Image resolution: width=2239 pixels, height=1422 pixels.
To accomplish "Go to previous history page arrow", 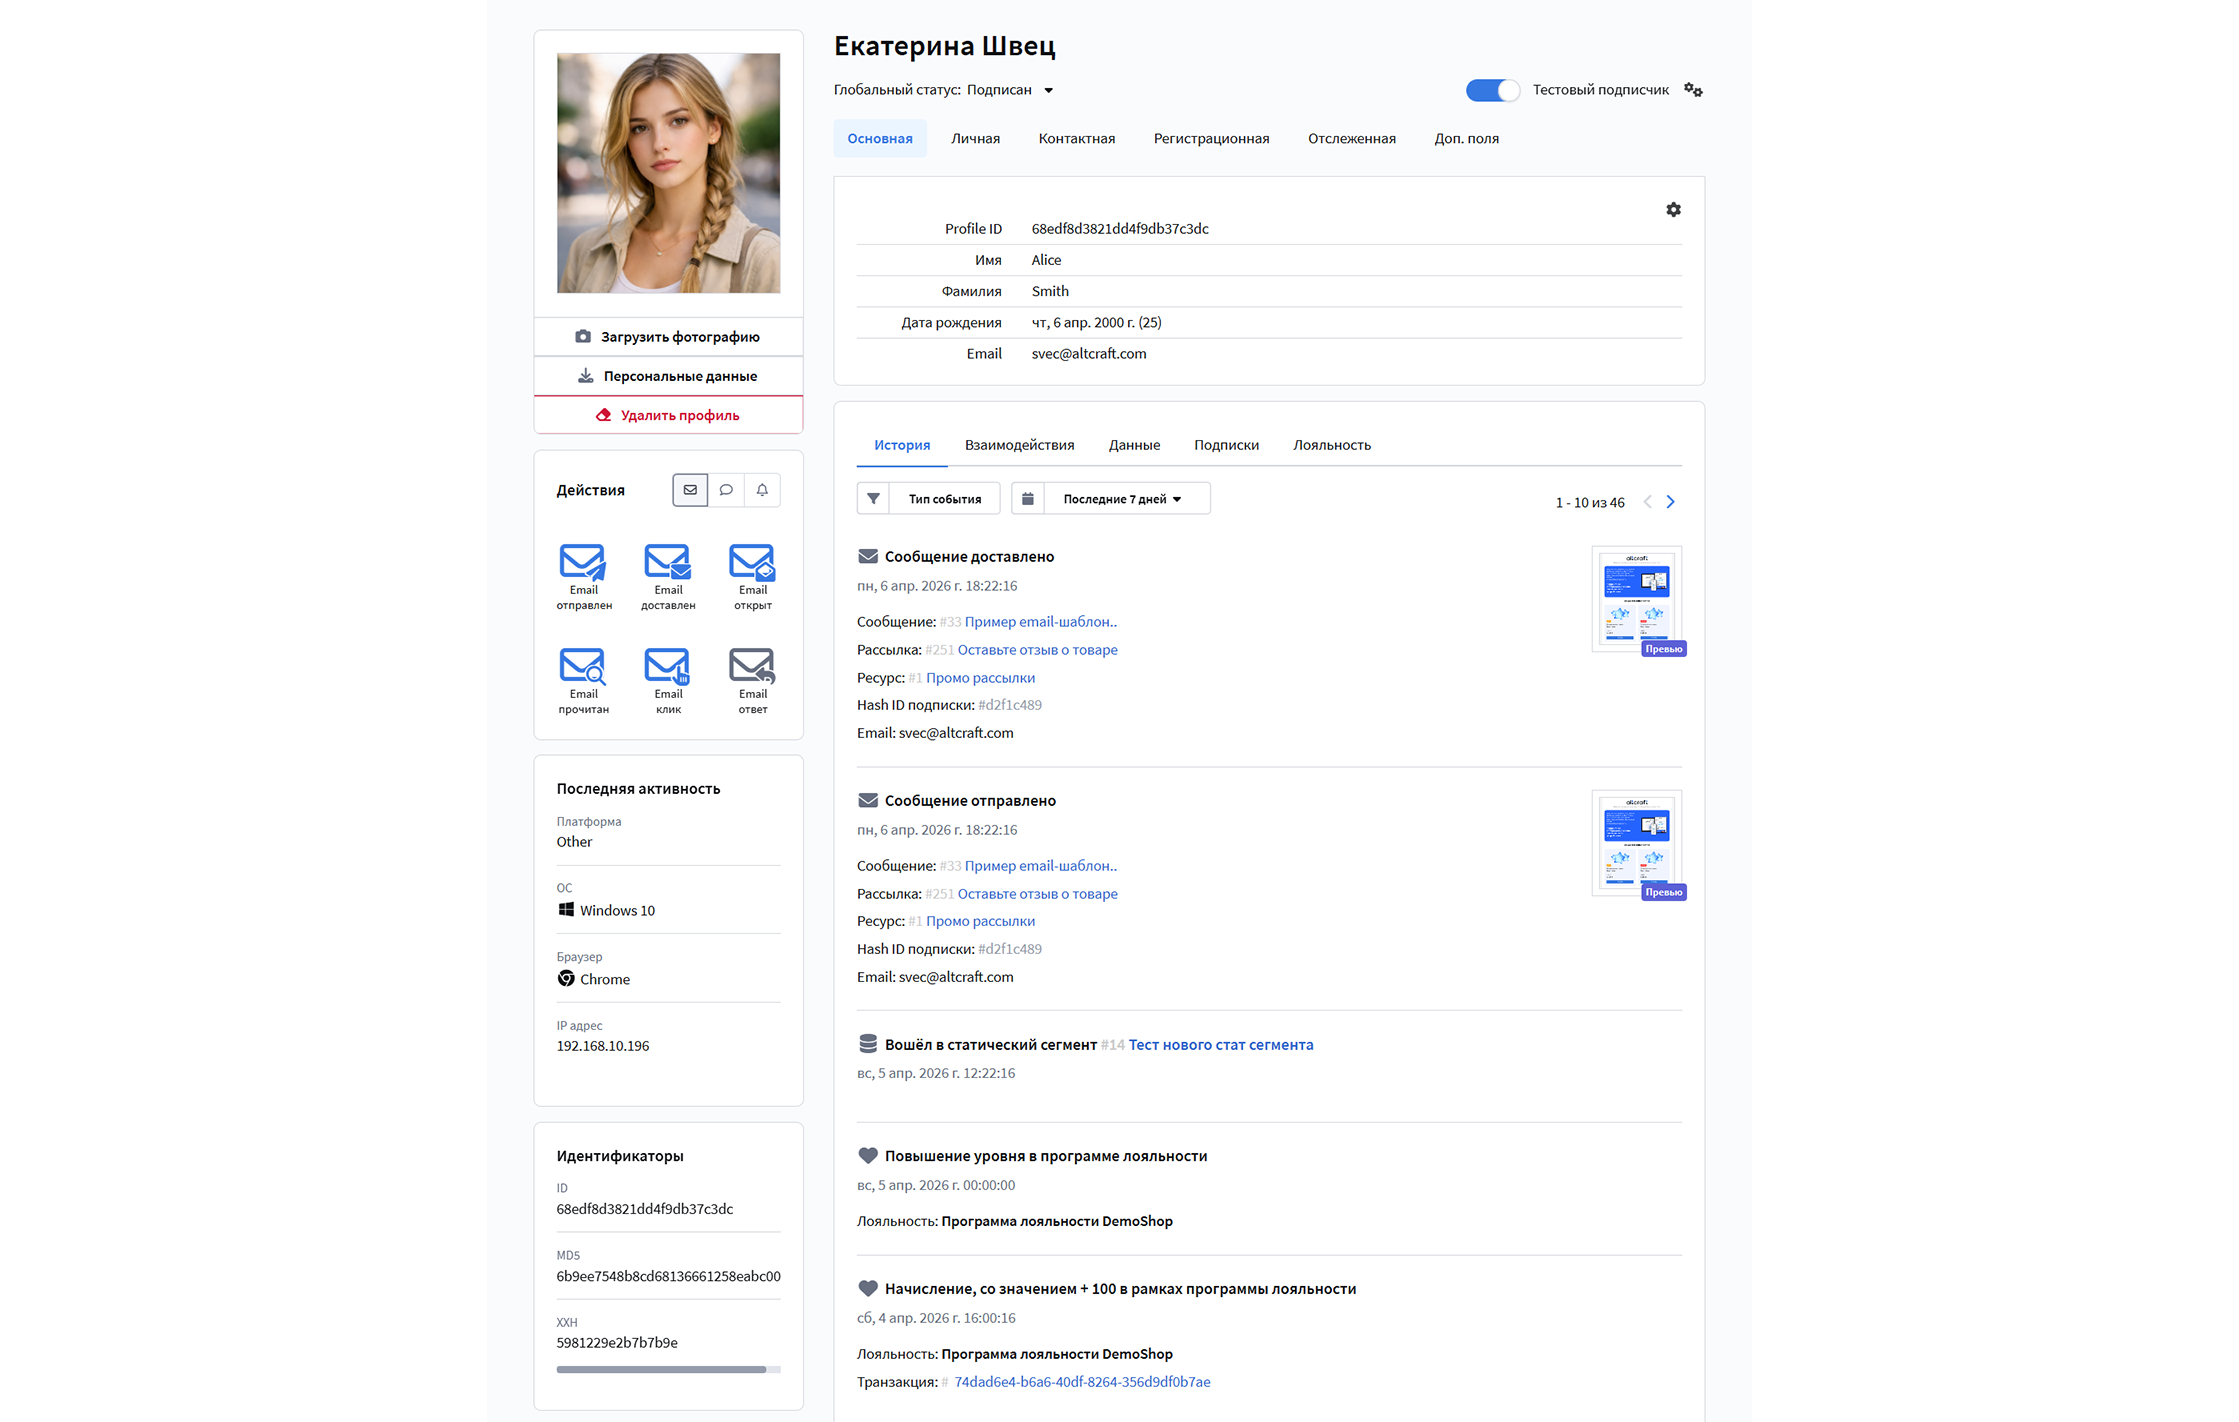I will (1647, 502).
